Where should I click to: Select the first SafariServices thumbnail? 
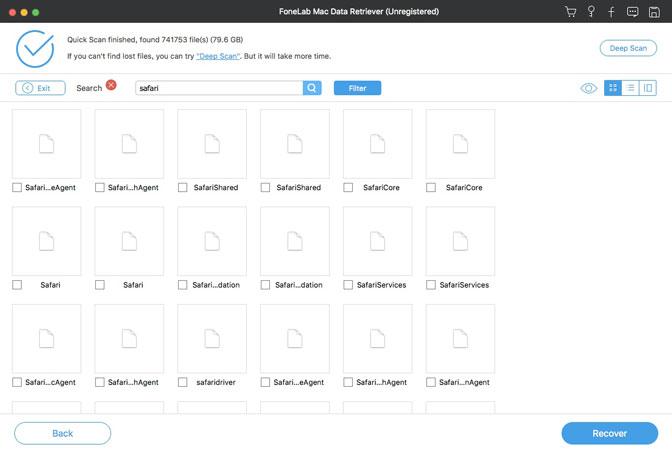pos(378,241)
